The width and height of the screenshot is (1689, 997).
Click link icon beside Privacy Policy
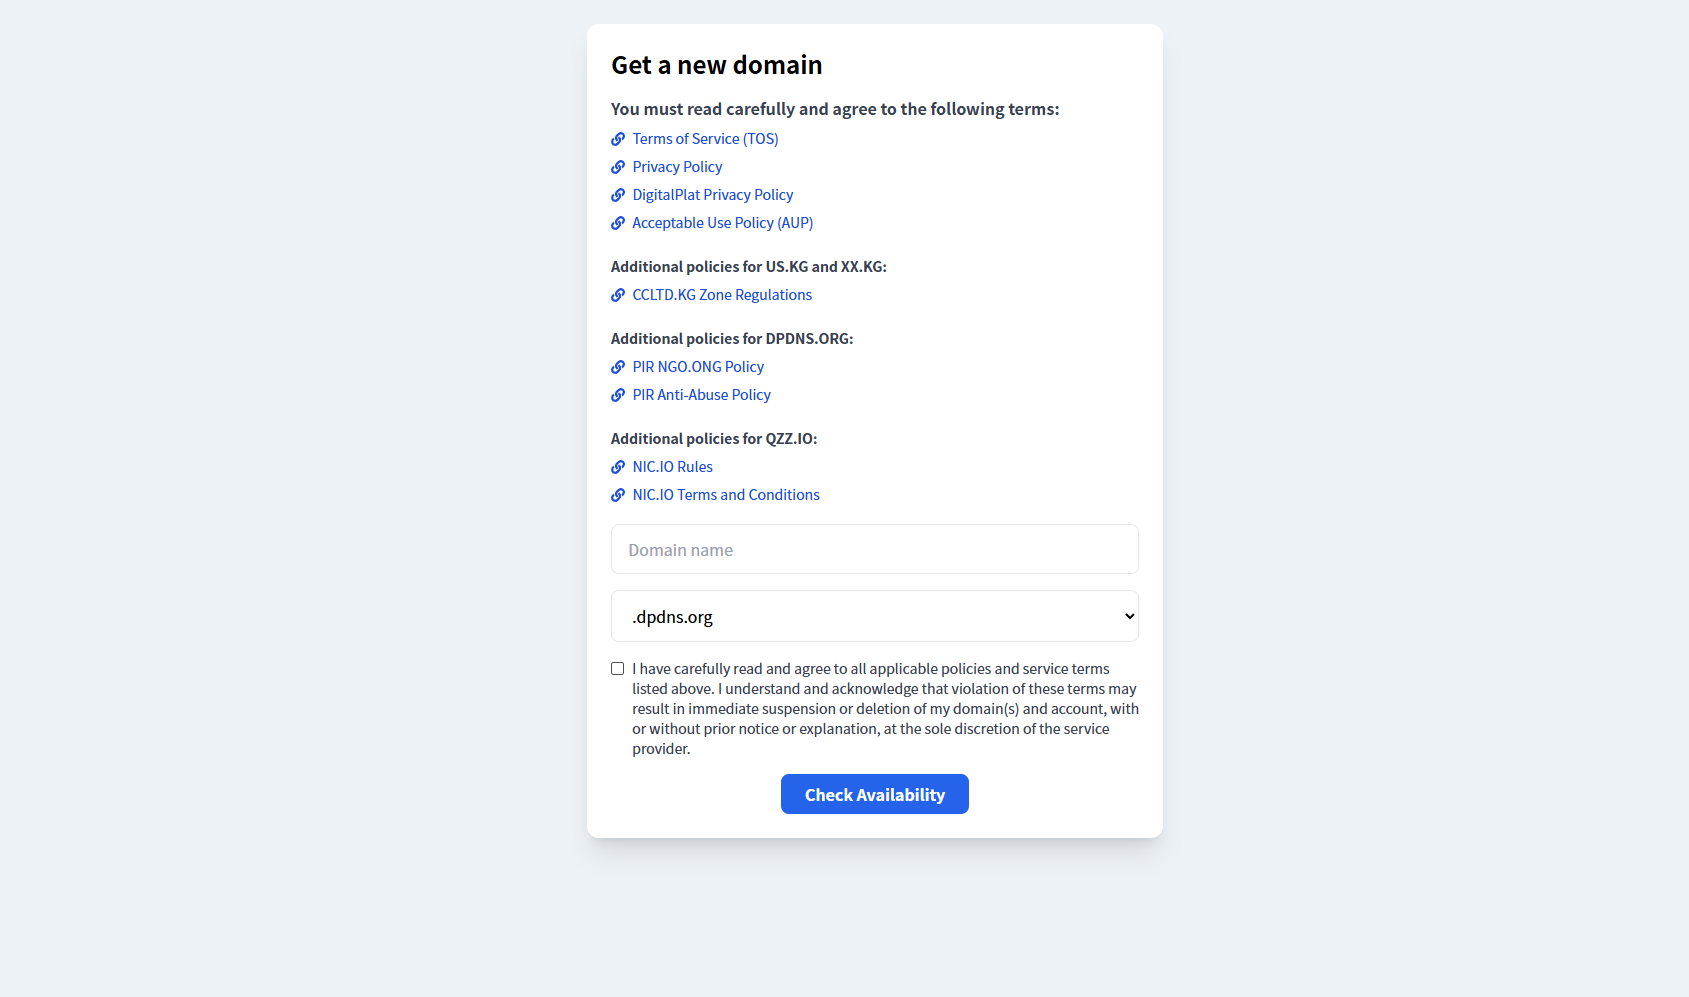[618, 167]
